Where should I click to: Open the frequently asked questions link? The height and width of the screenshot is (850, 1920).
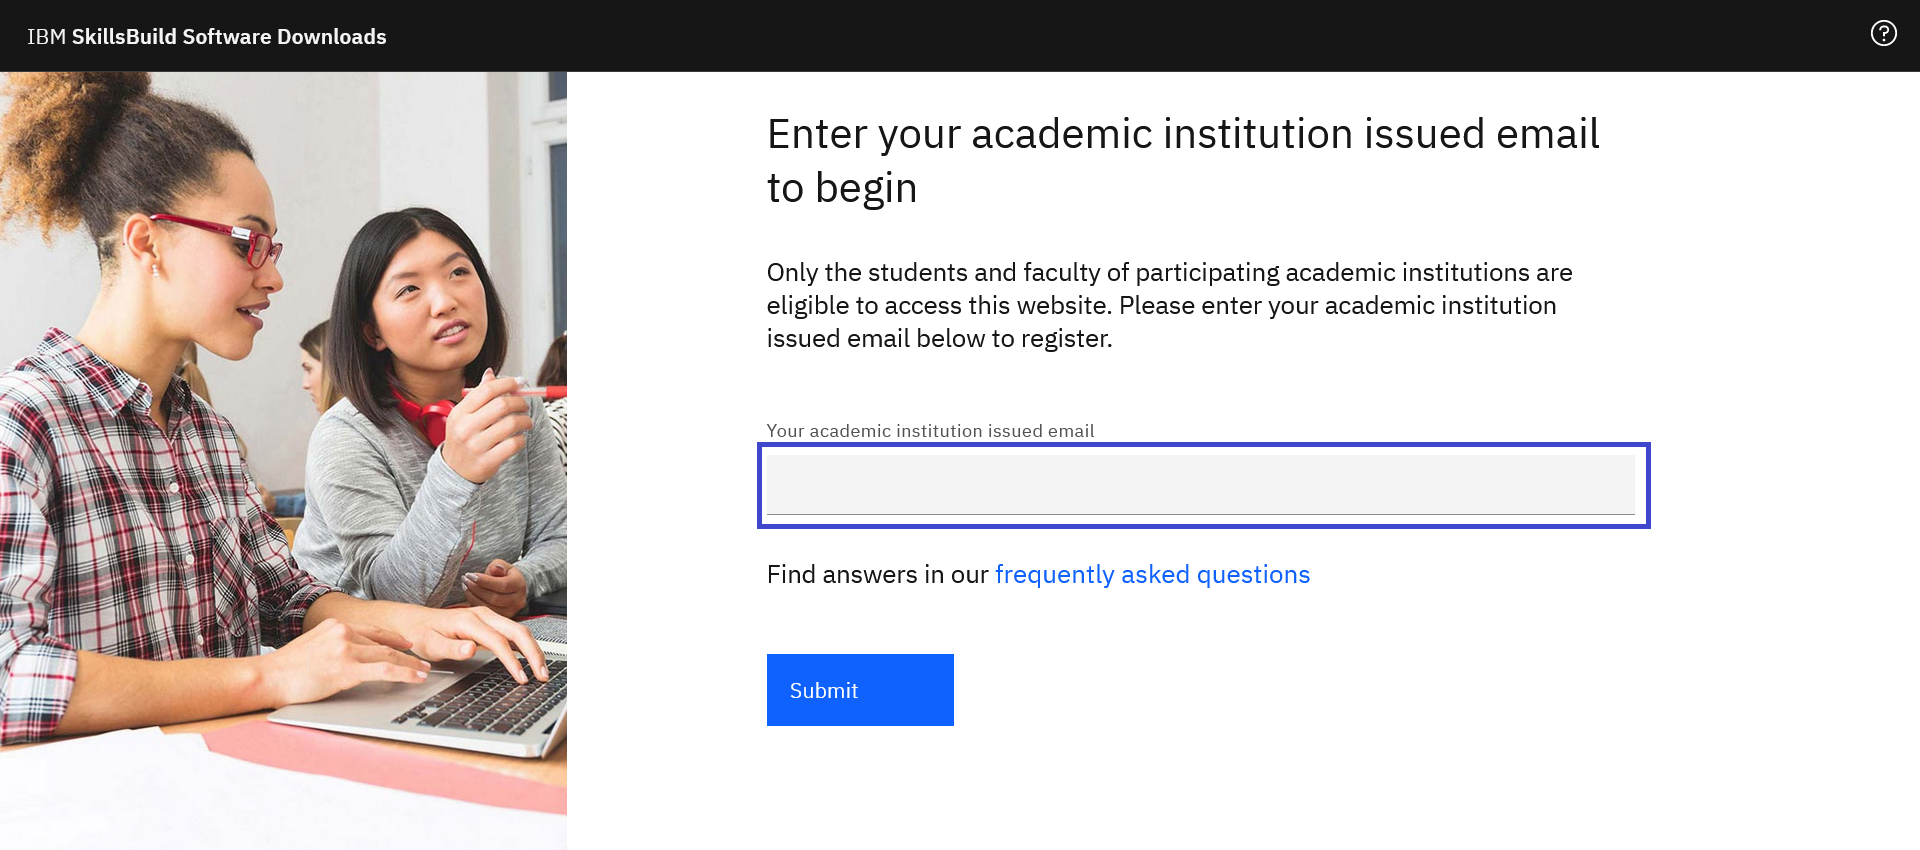pyautogui.click(x=1151, y=575)
